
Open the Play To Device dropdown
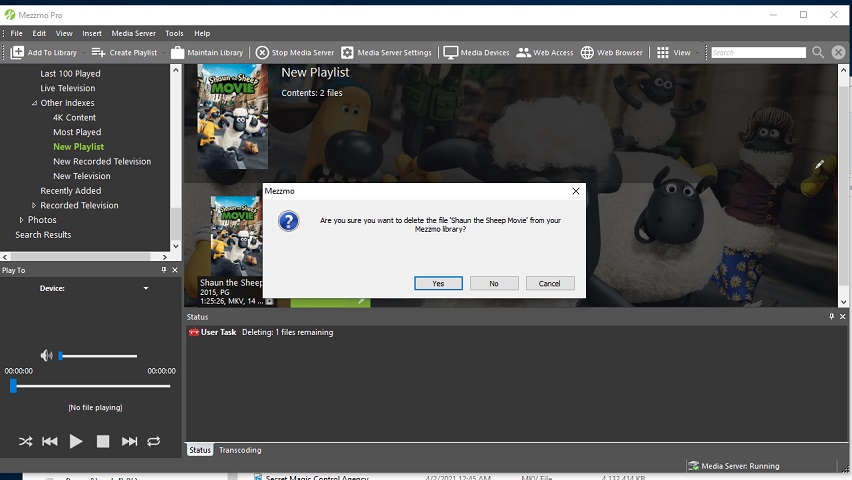146,288
